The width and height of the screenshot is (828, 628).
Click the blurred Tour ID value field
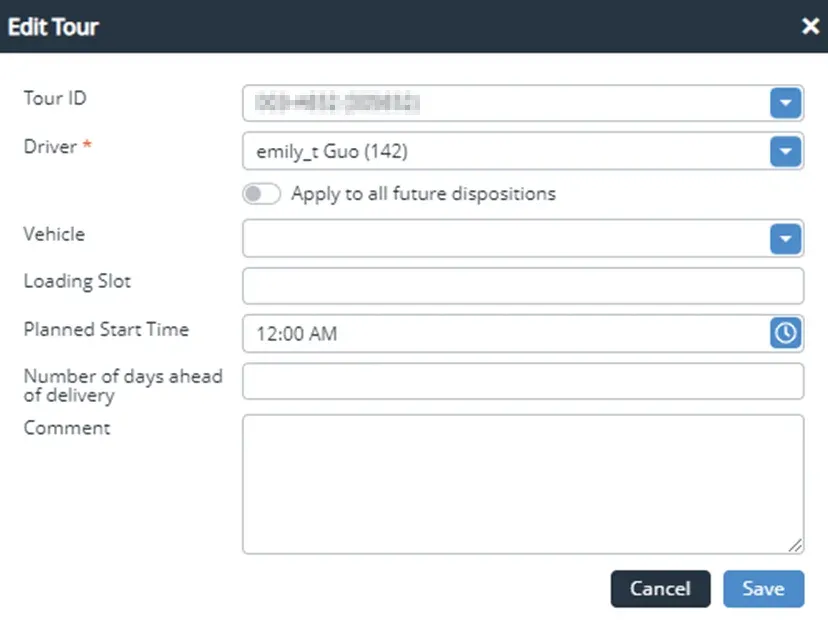pyautogui.click(x=505, y=102)
